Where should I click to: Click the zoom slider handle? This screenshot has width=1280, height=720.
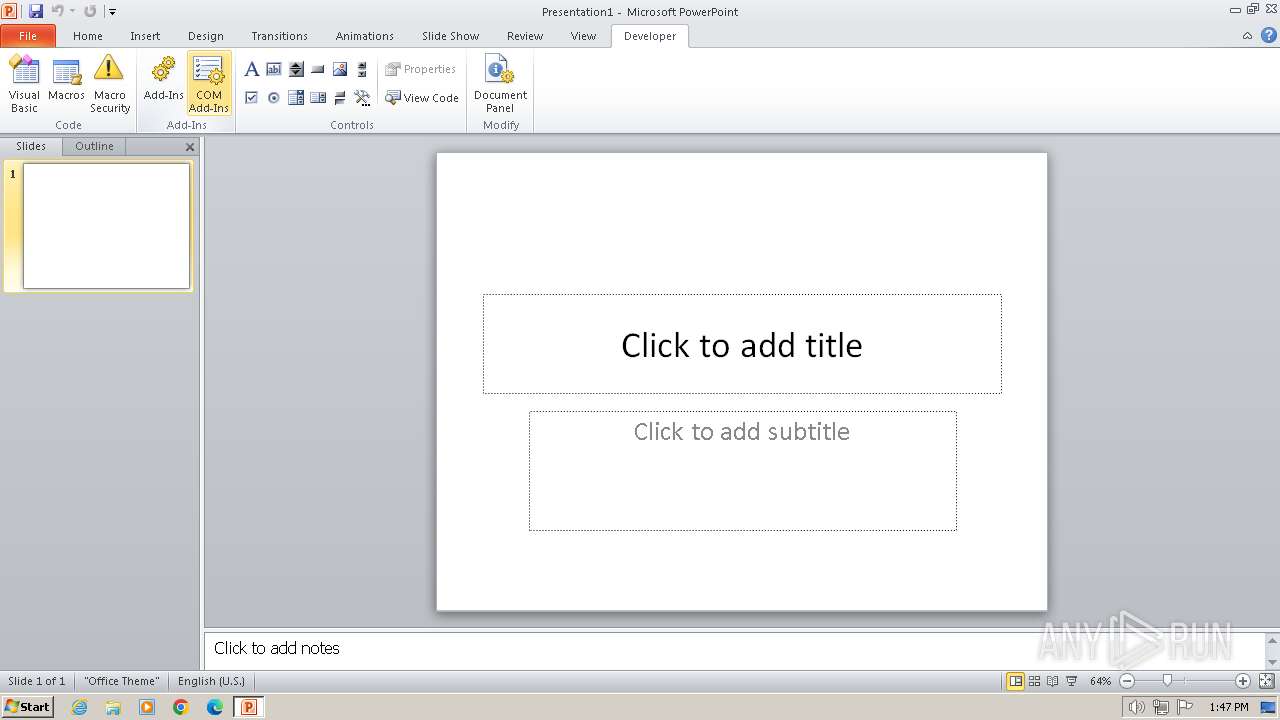coord(1167,681)
